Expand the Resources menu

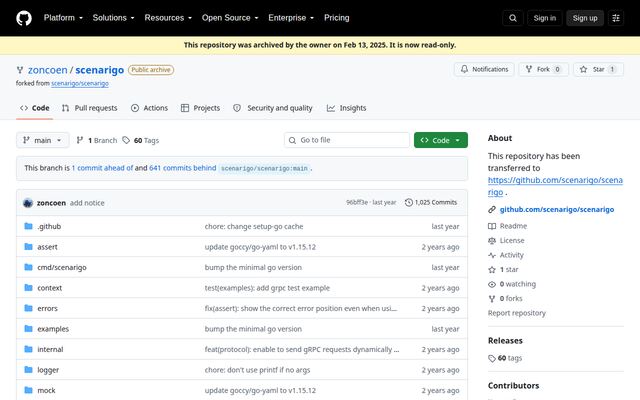tap(168, 18)
